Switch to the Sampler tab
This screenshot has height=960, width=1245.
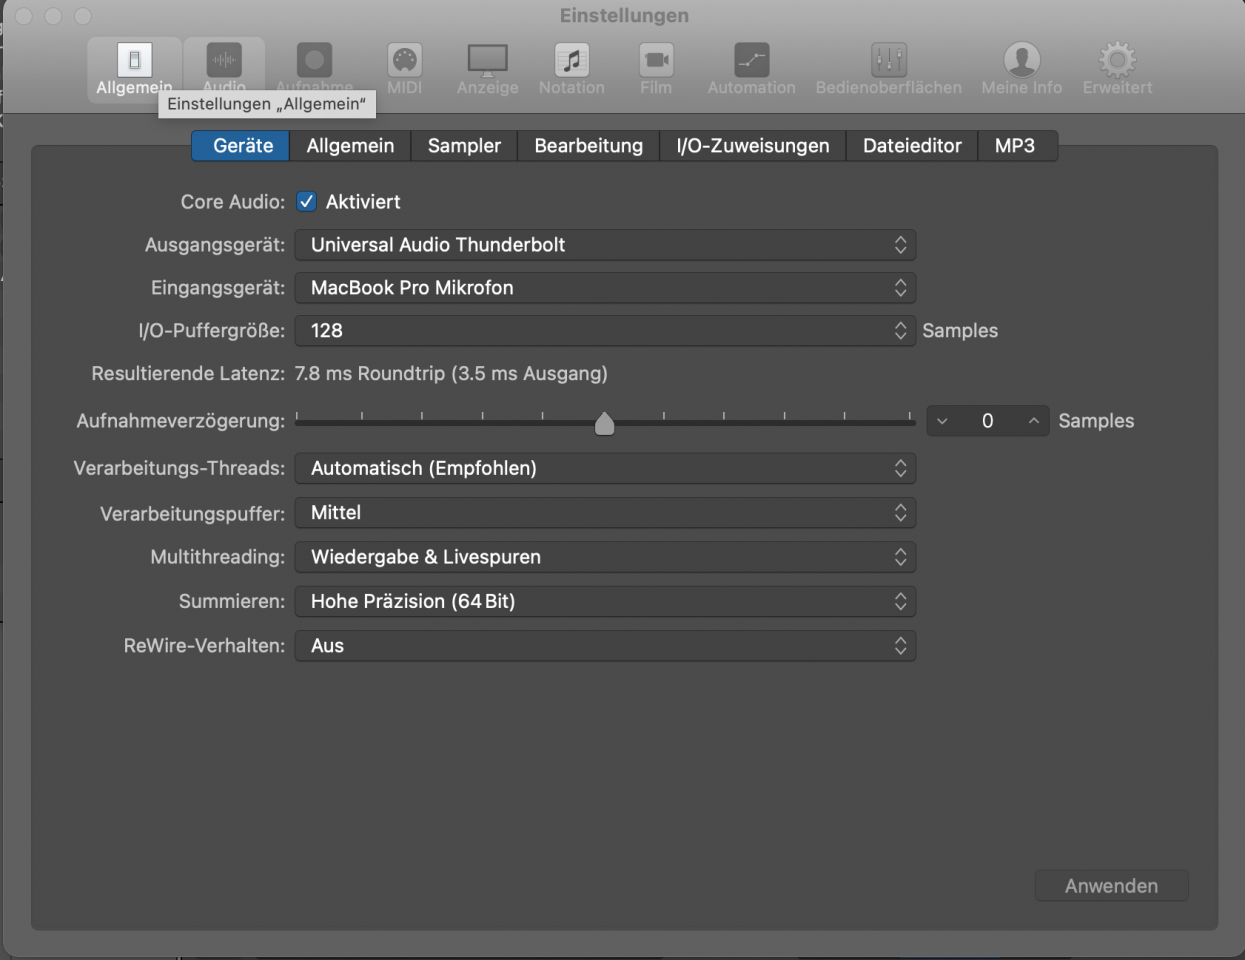coord(464,146)
